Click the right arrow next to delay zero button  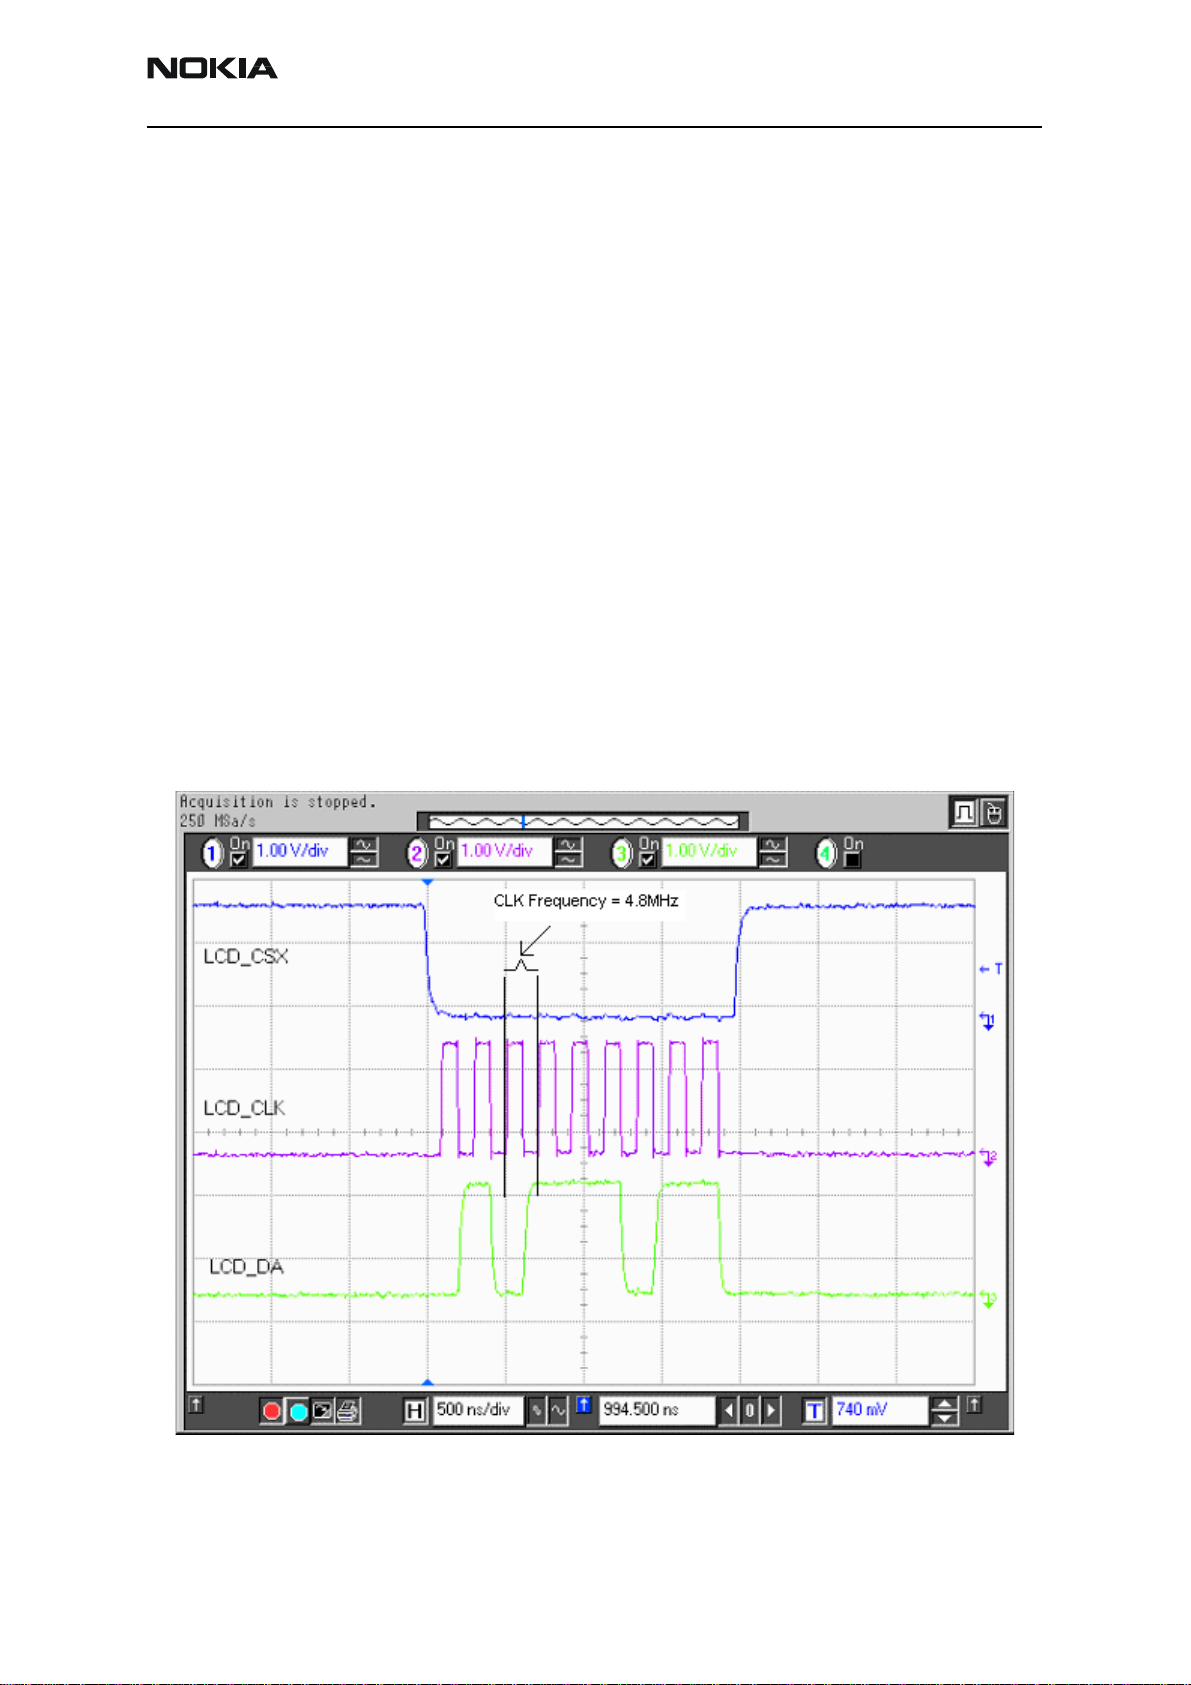(x=771, y=1411)
